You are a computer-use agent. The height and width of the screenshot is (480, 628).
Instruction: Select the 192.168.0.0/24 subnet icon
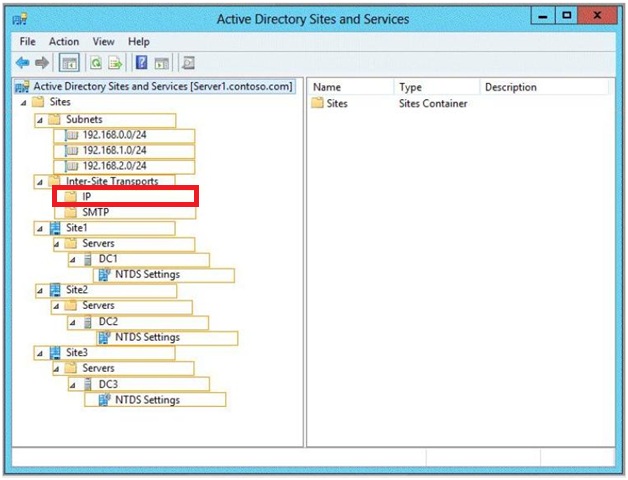tap(72, 135)
